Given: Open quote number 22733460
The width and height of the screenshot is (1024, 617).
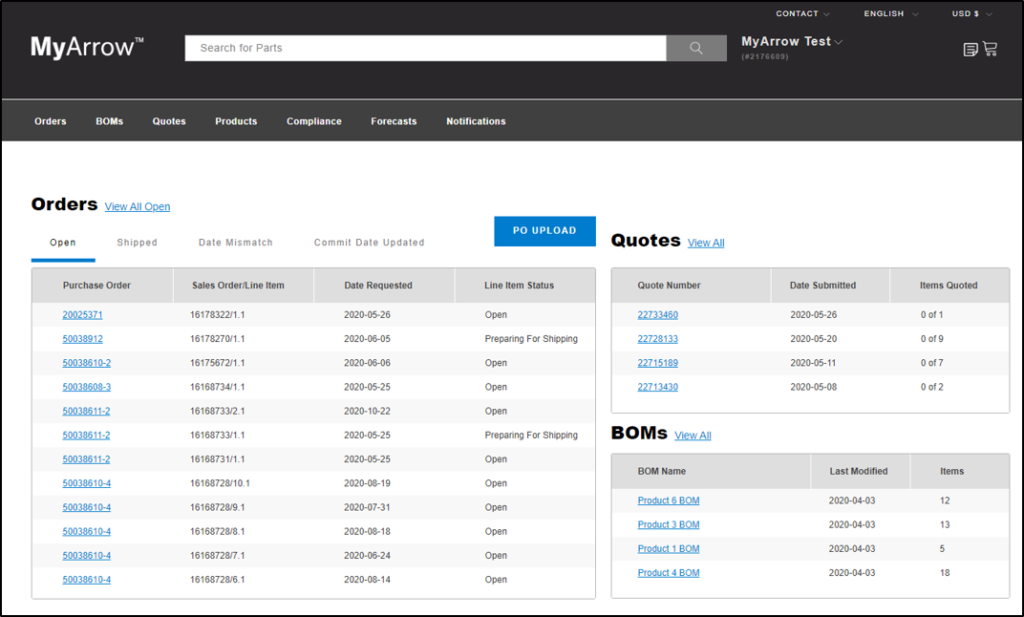Looking at the screenshot, I should [x=658, y=315].
